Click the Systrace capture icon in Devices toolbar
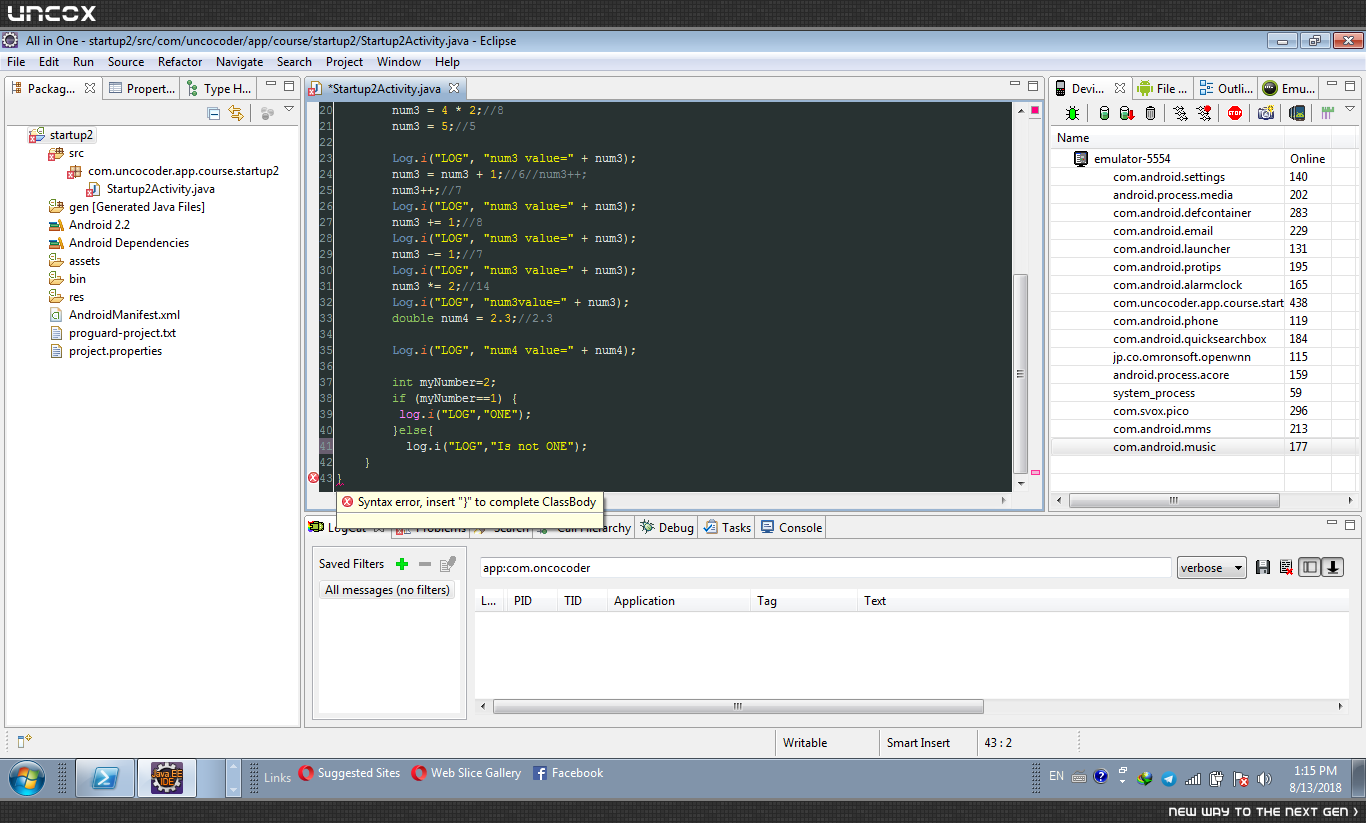Screen dimensions: 1366x823 [1328, 114]
